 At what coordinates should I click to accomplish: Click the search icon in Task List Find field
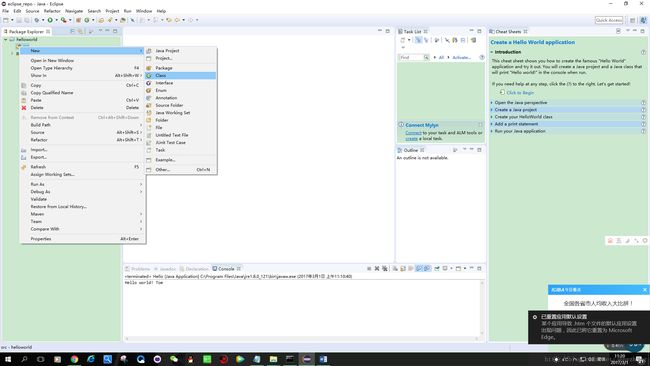coord(426,57)
